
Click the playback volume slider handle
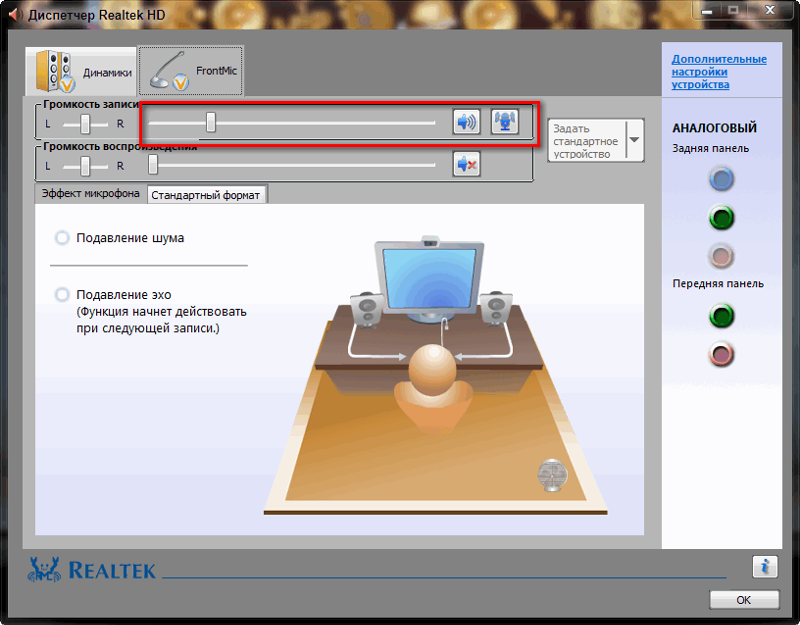[x=153, y=165]
